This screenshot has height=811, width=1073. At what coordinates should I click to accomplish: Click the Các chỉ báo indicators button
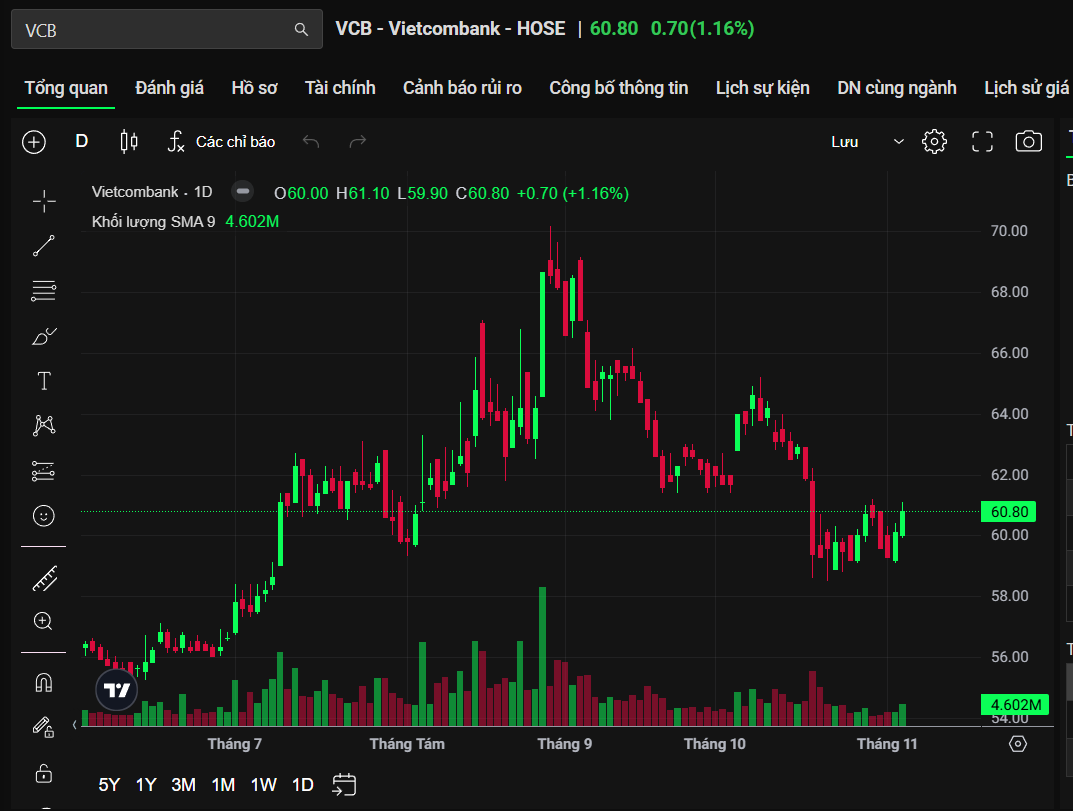221,142
